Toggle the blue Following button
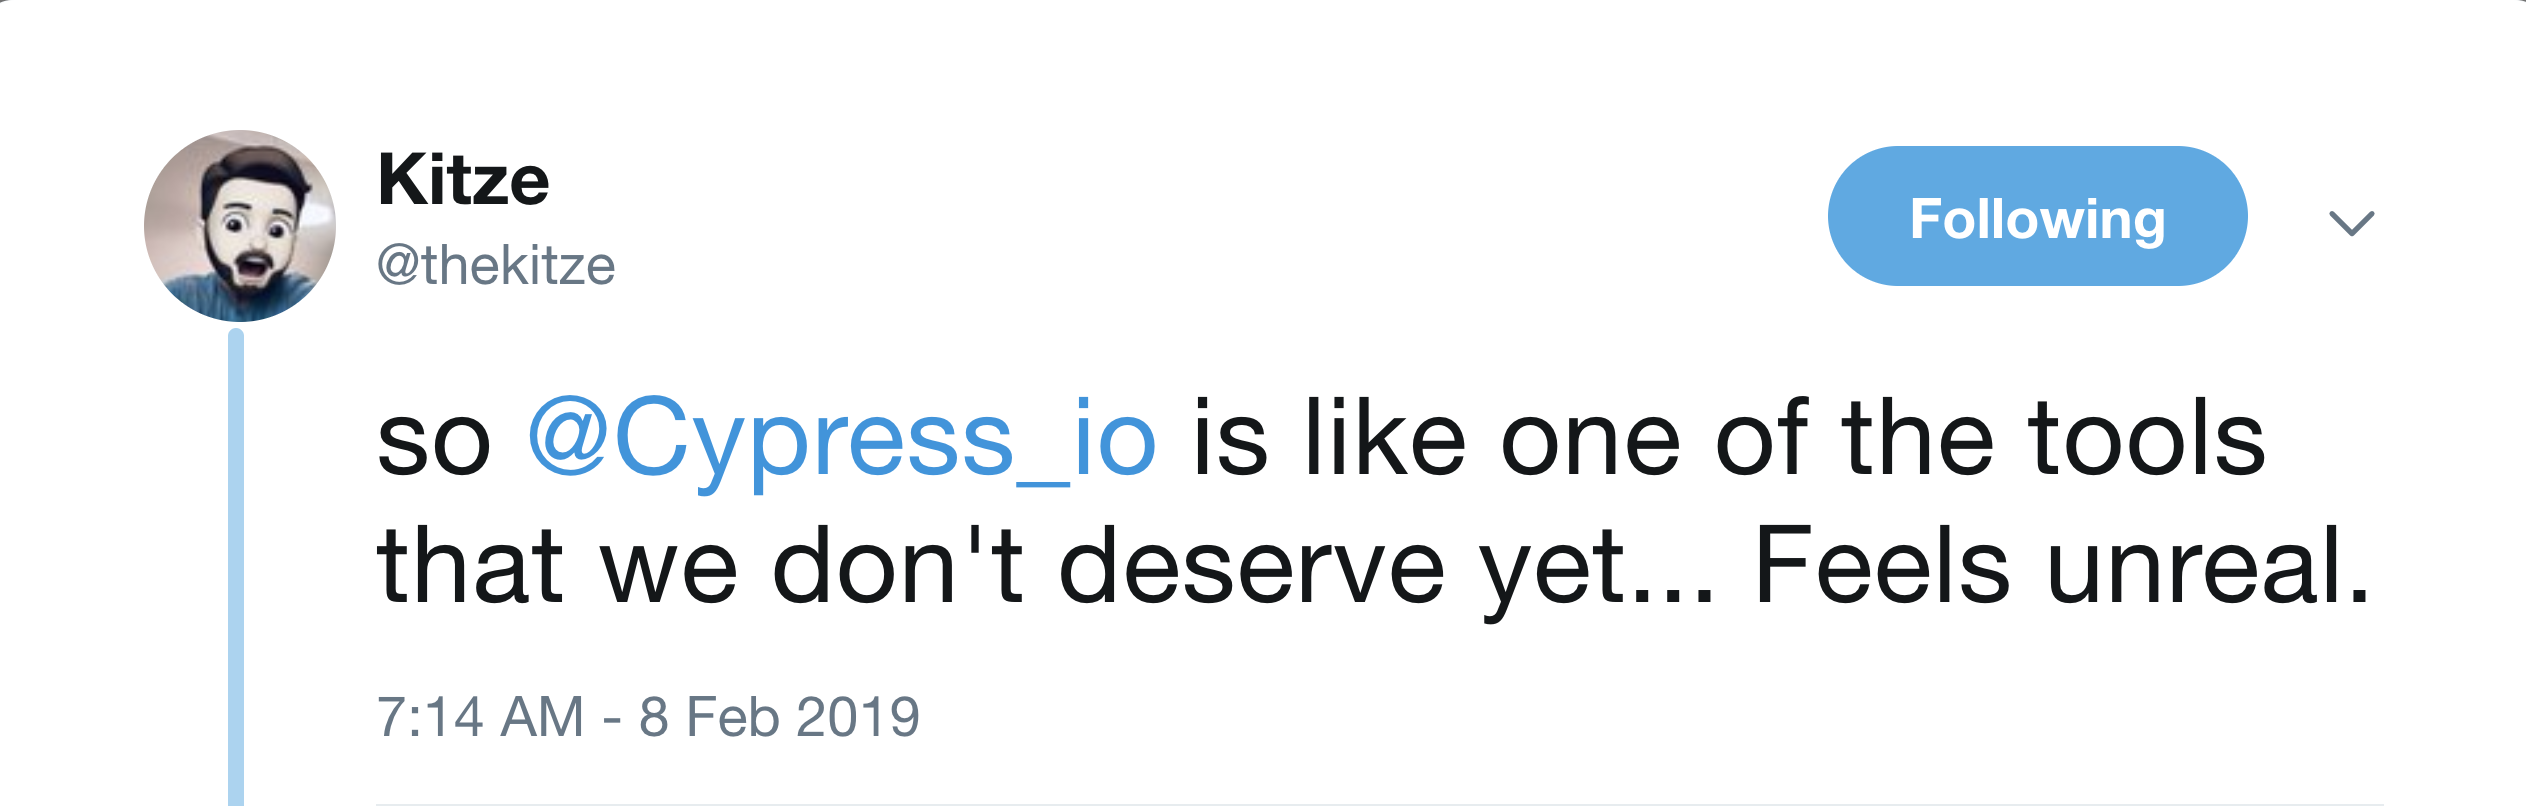This screenshot has height=806, width=2526. [x=2037, y=217]
